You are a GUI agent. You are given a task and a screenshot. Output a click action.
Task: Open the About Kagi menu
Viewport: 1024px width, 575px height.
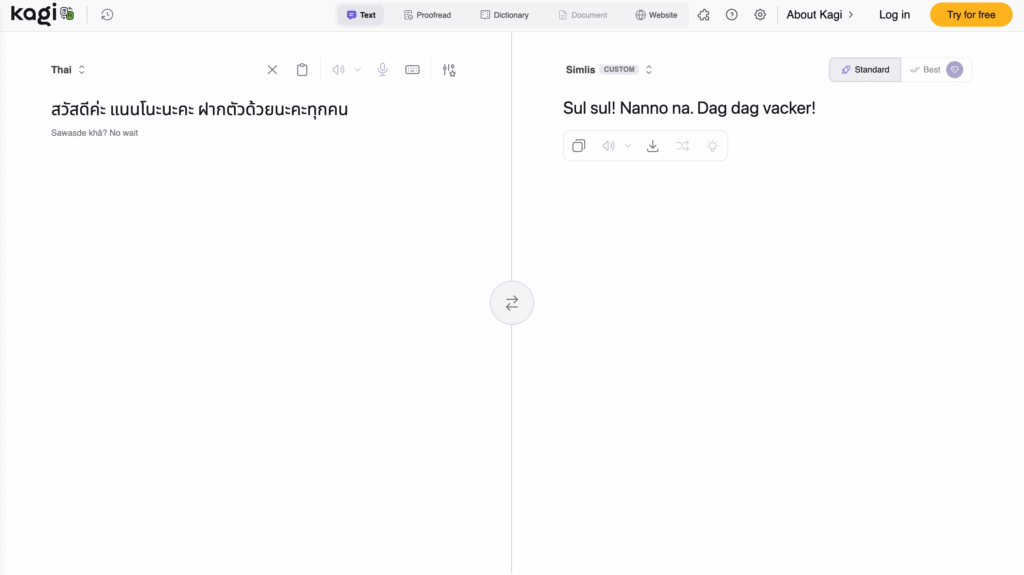click(x=820, y=14)
